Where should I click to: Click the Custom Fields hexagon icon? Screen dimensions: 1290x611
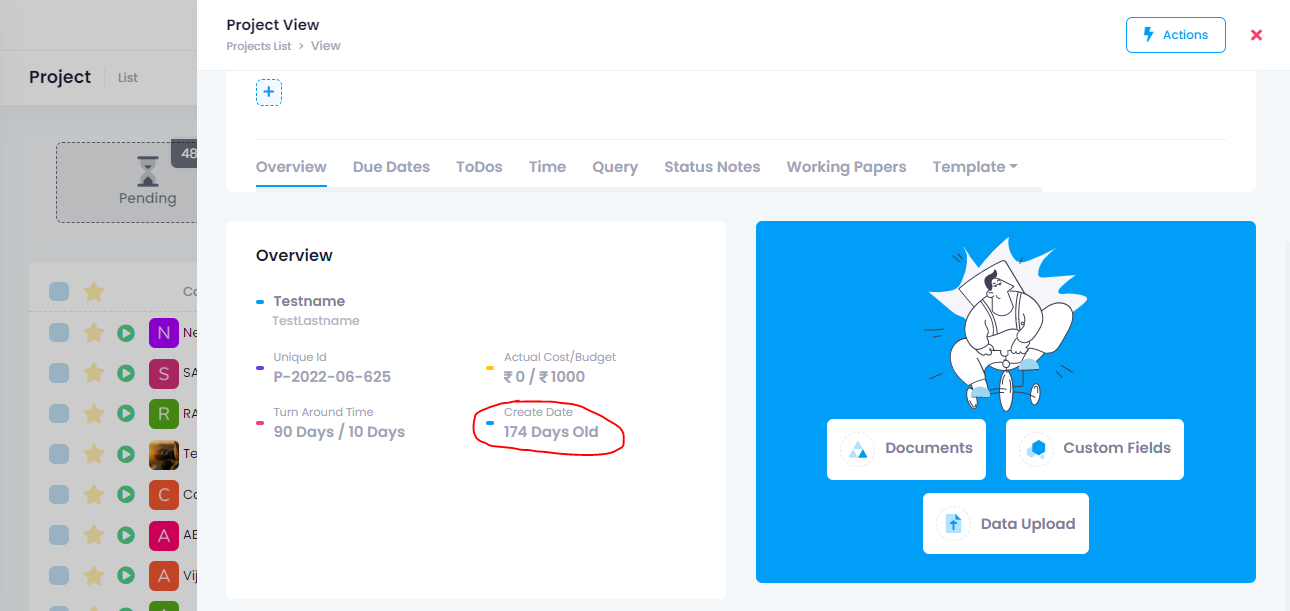(x=1037, y=449)
